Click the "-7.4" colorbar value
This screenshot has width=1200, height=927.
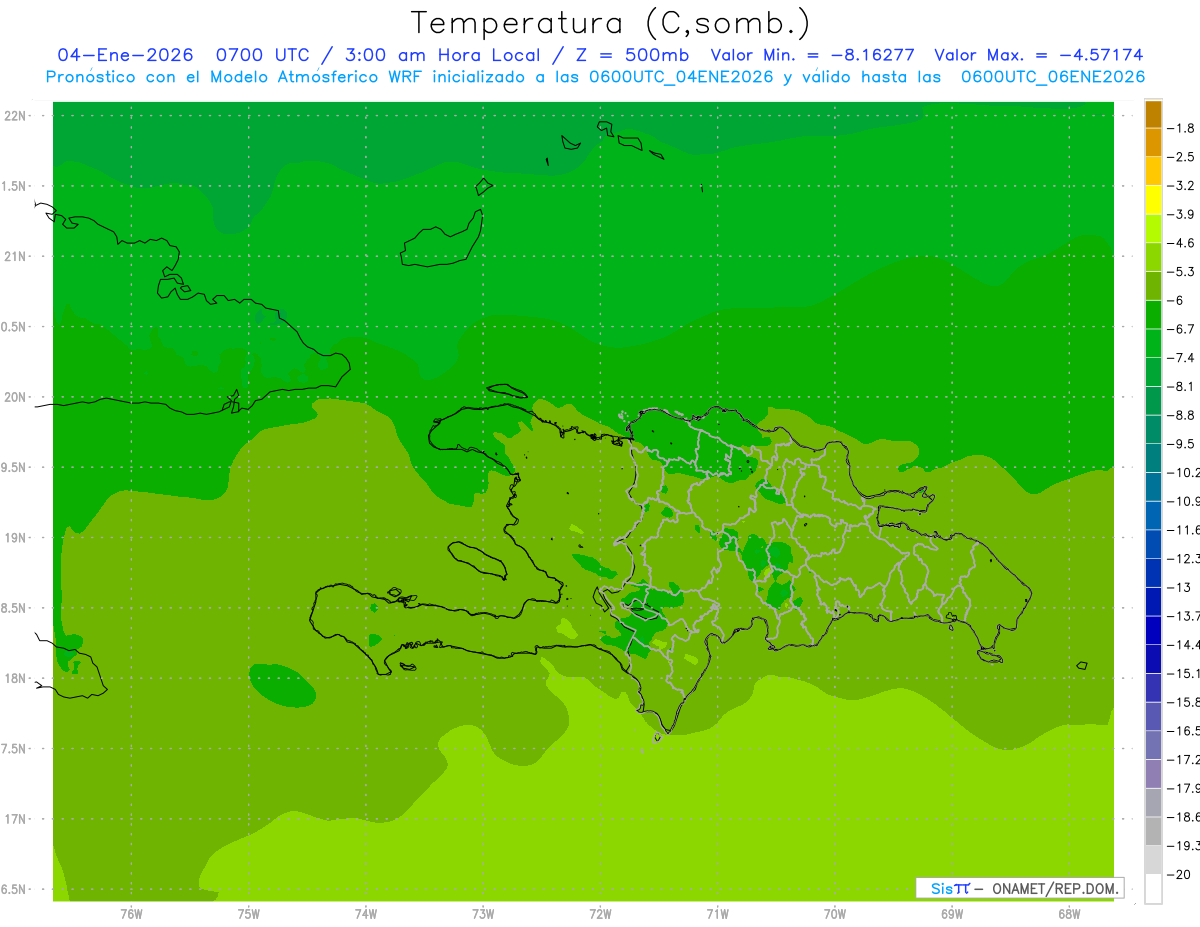[1182, 358]
